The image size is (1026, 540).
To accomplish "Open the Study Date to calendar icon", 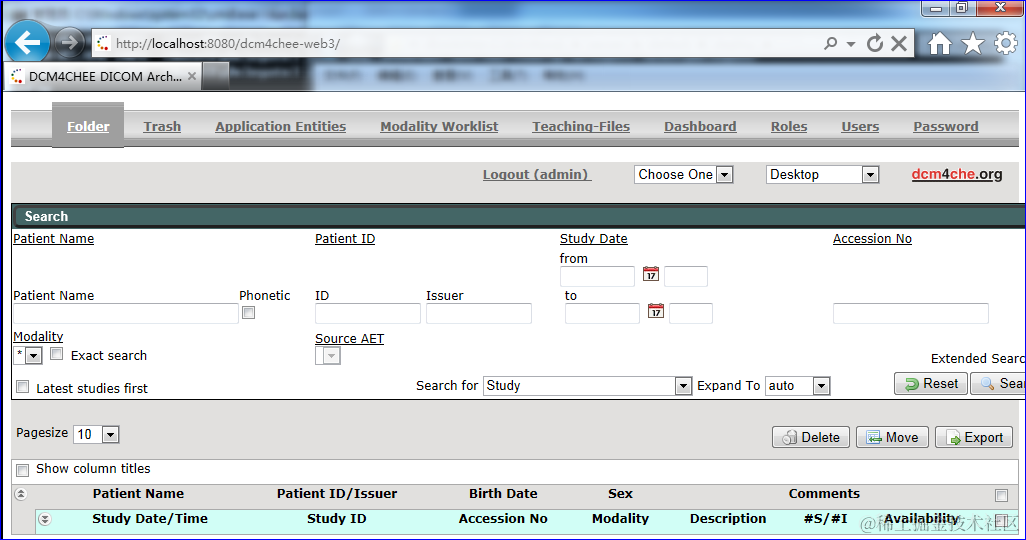I will (x=656, y=311).
